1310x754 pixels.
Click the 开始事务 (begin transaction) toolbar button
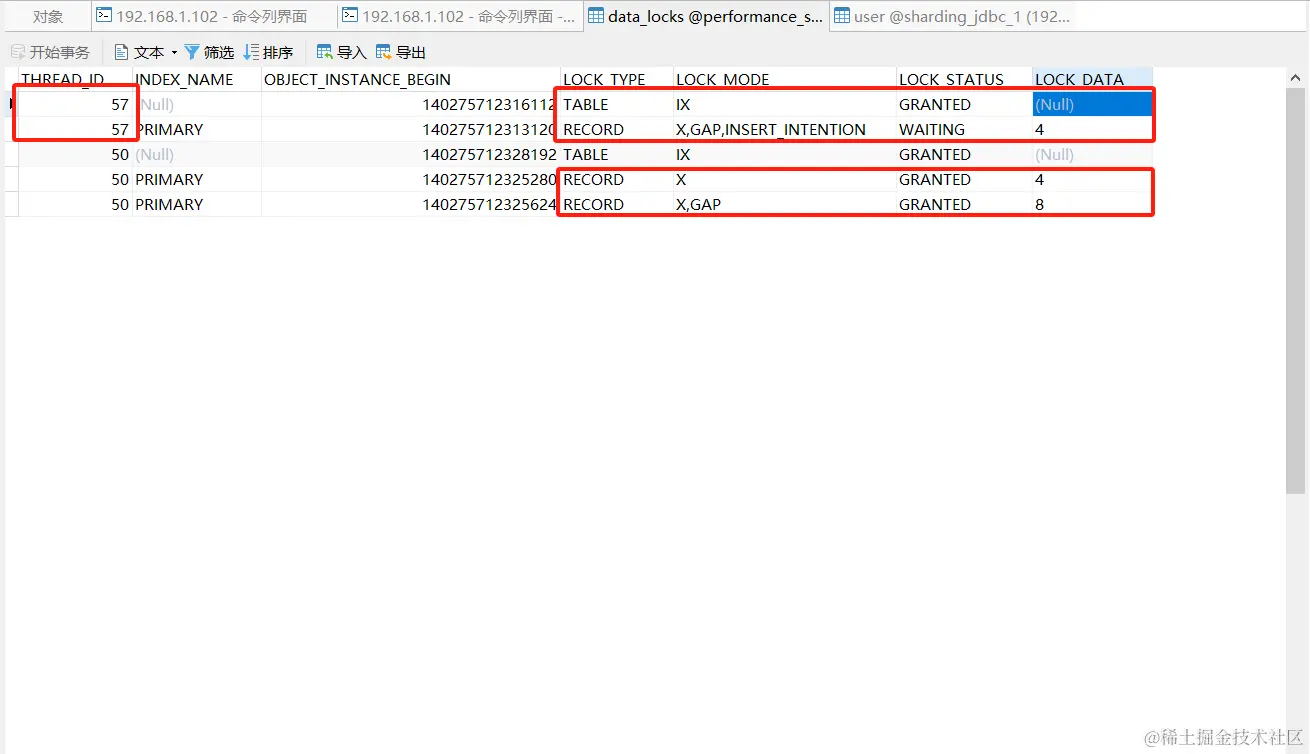pos(51,52)
